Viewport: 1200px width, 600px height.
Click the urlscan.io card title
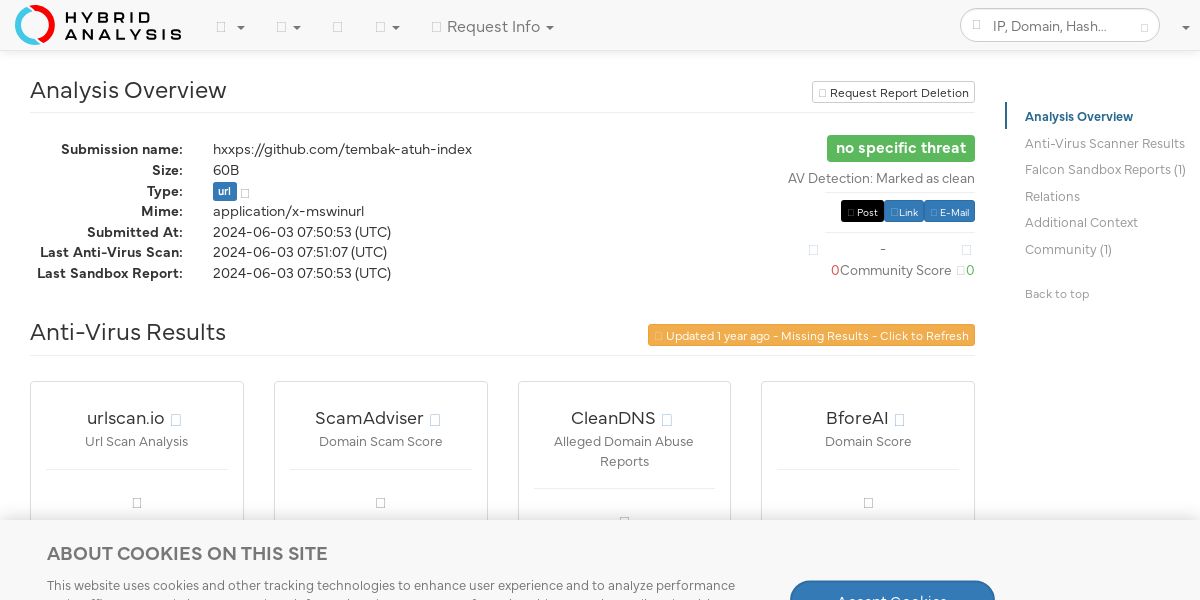tap(126, 418)
